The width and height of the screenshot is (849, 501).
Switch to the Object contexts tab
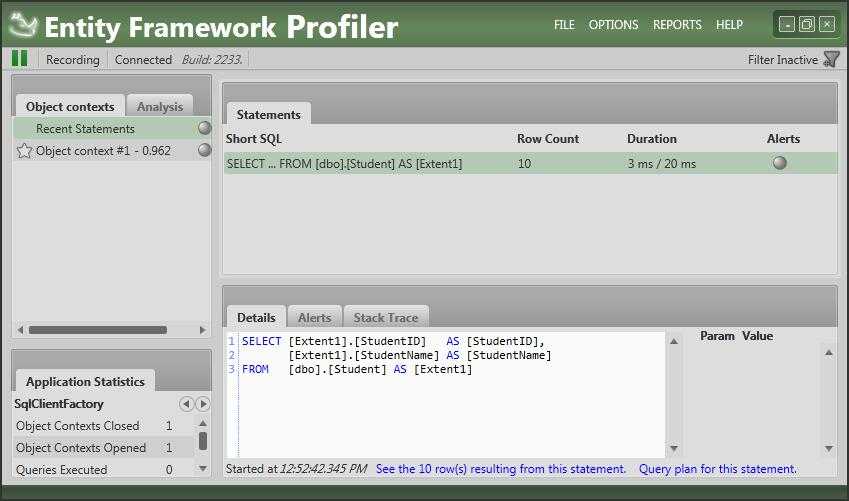(x=70, y=106)
